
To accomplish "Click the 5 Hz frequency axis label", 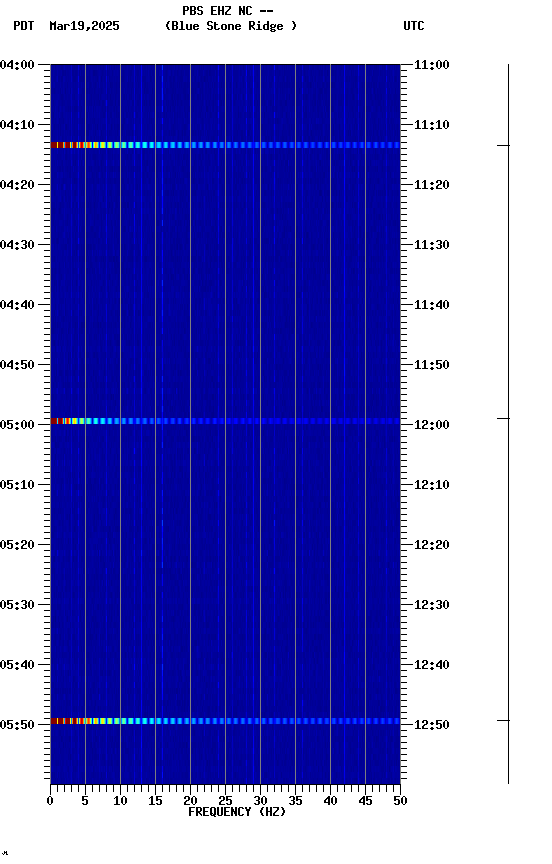I will pos(85,801).
